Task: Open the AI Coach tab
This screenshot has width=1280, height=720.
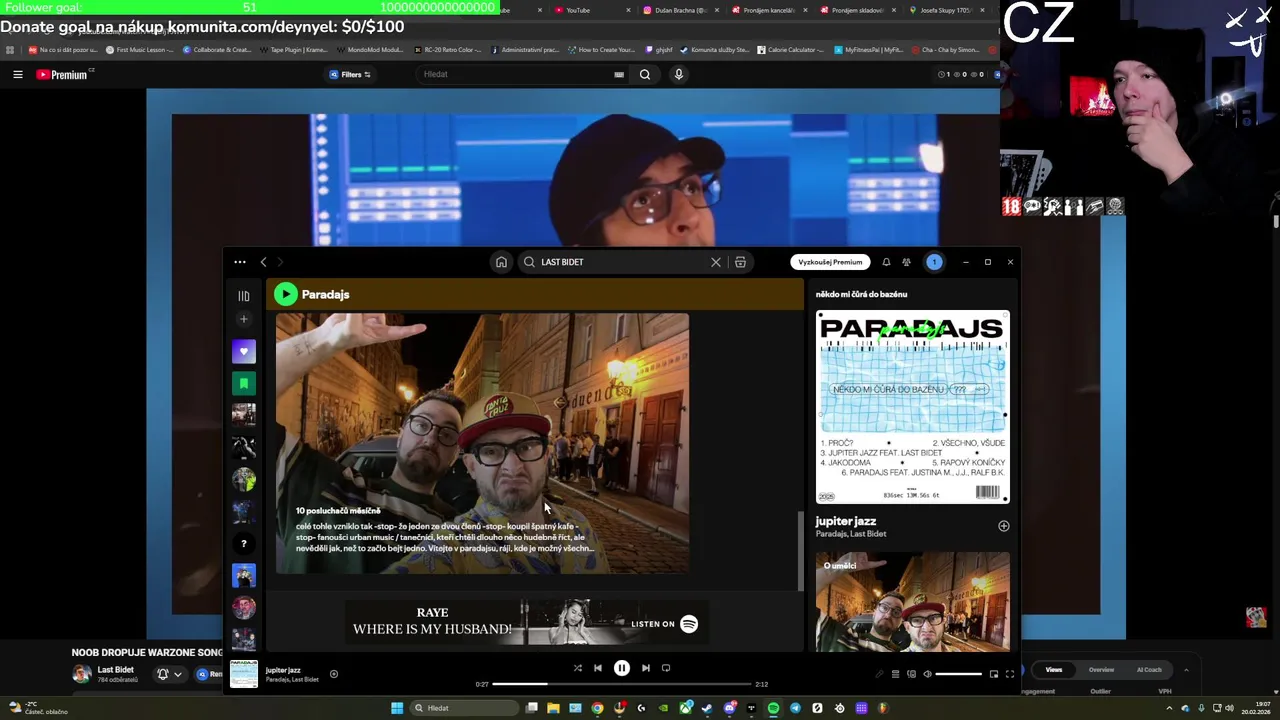Action: [x=1149, y=669]
